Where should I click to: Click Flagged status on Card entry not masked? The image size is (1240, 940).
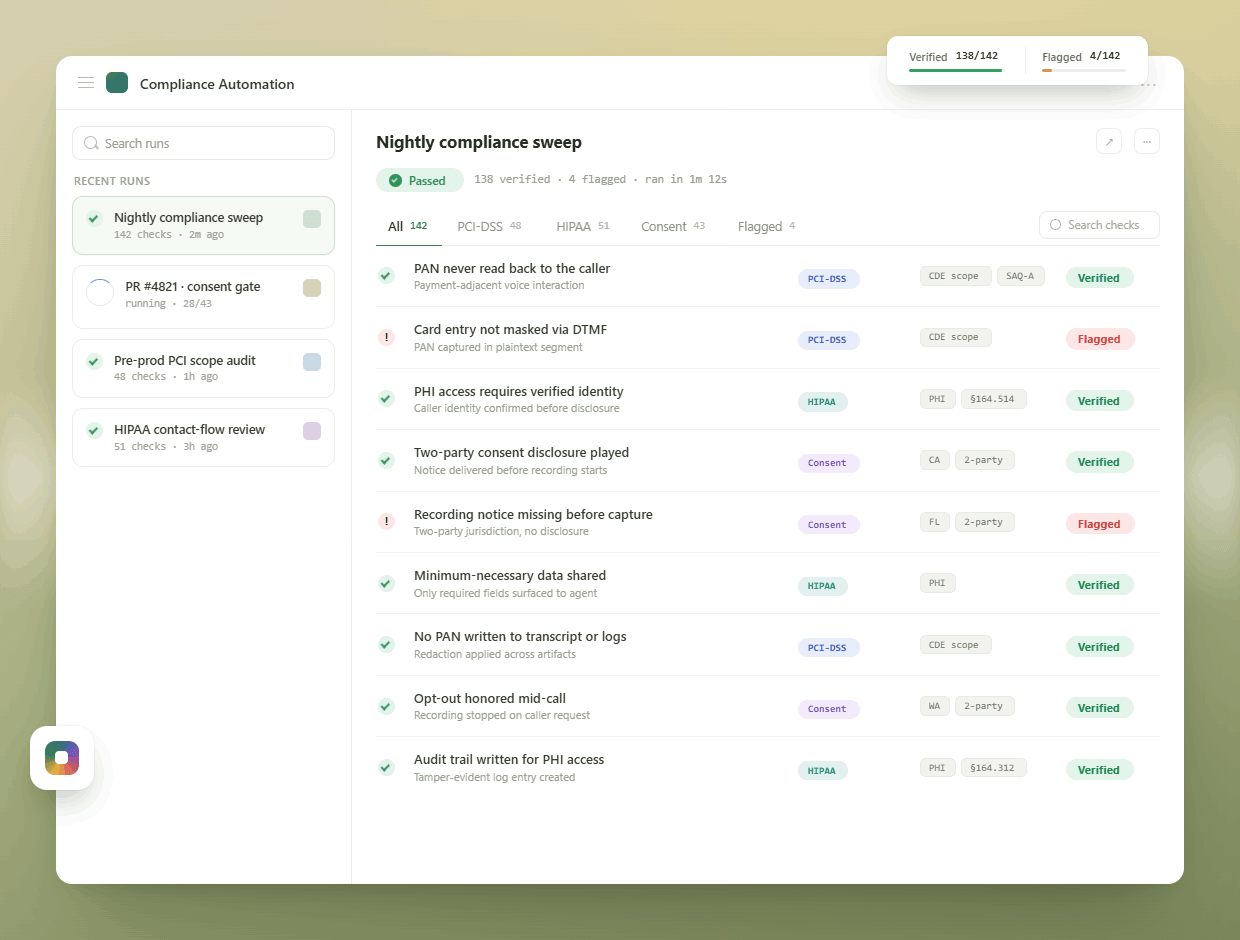point(1100,339)
